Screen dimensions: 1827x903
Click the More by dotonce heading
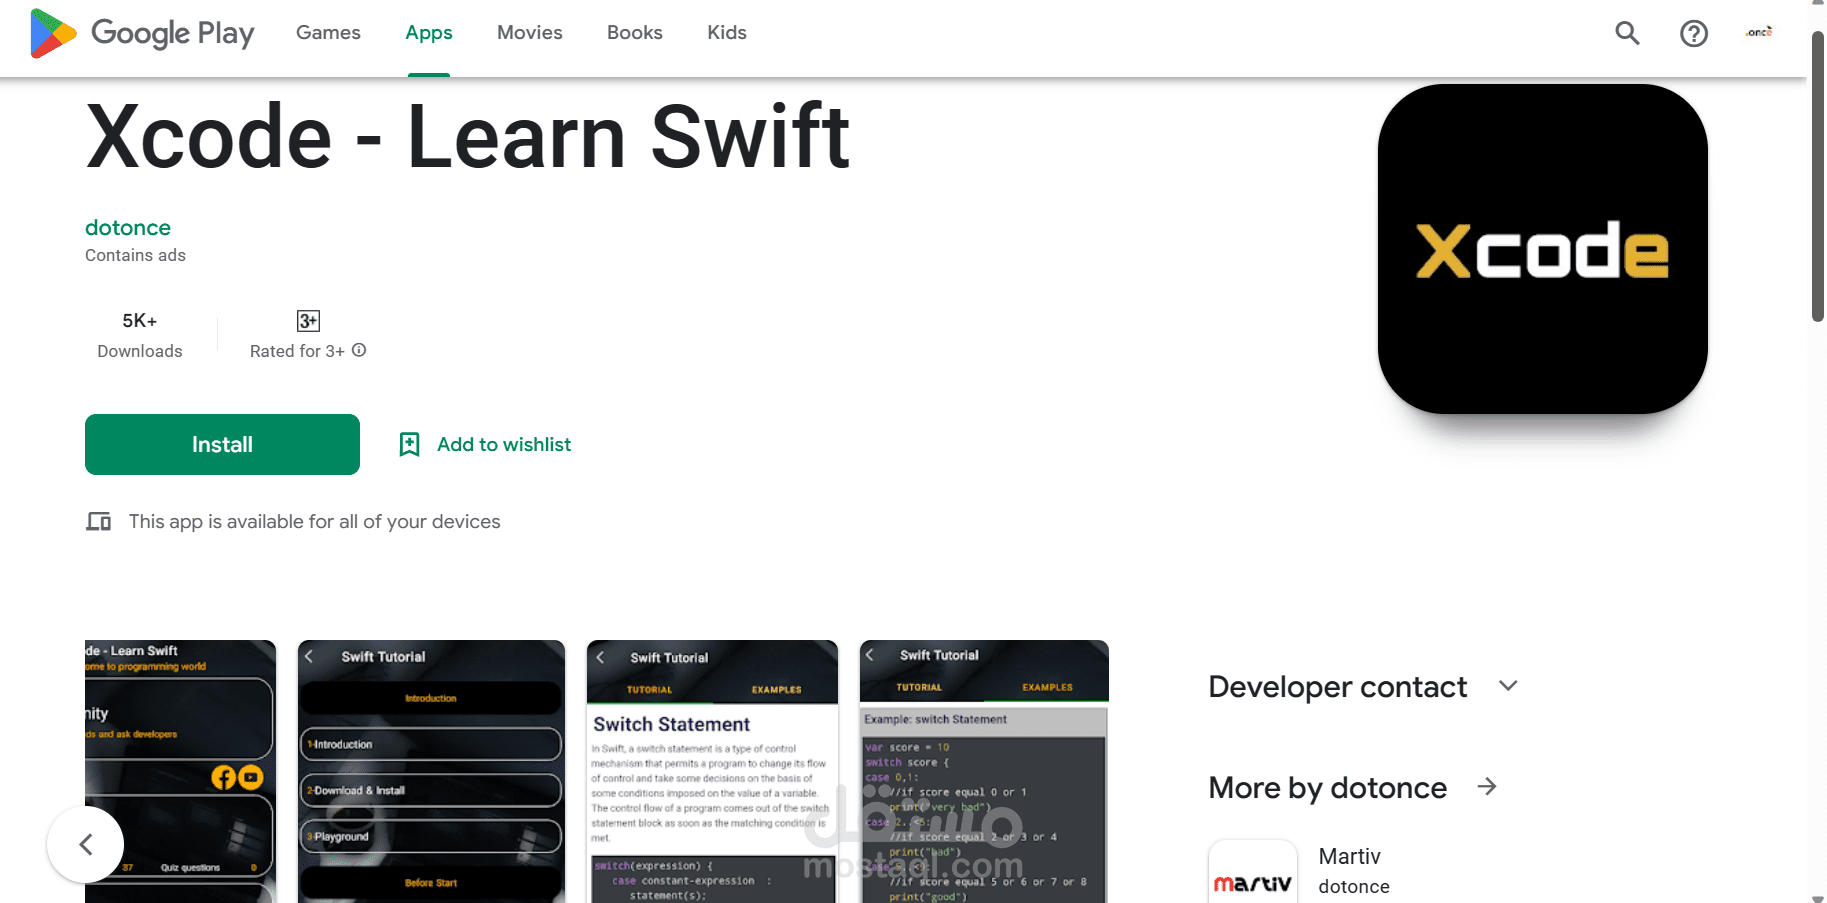click(x=1328, y=788)
